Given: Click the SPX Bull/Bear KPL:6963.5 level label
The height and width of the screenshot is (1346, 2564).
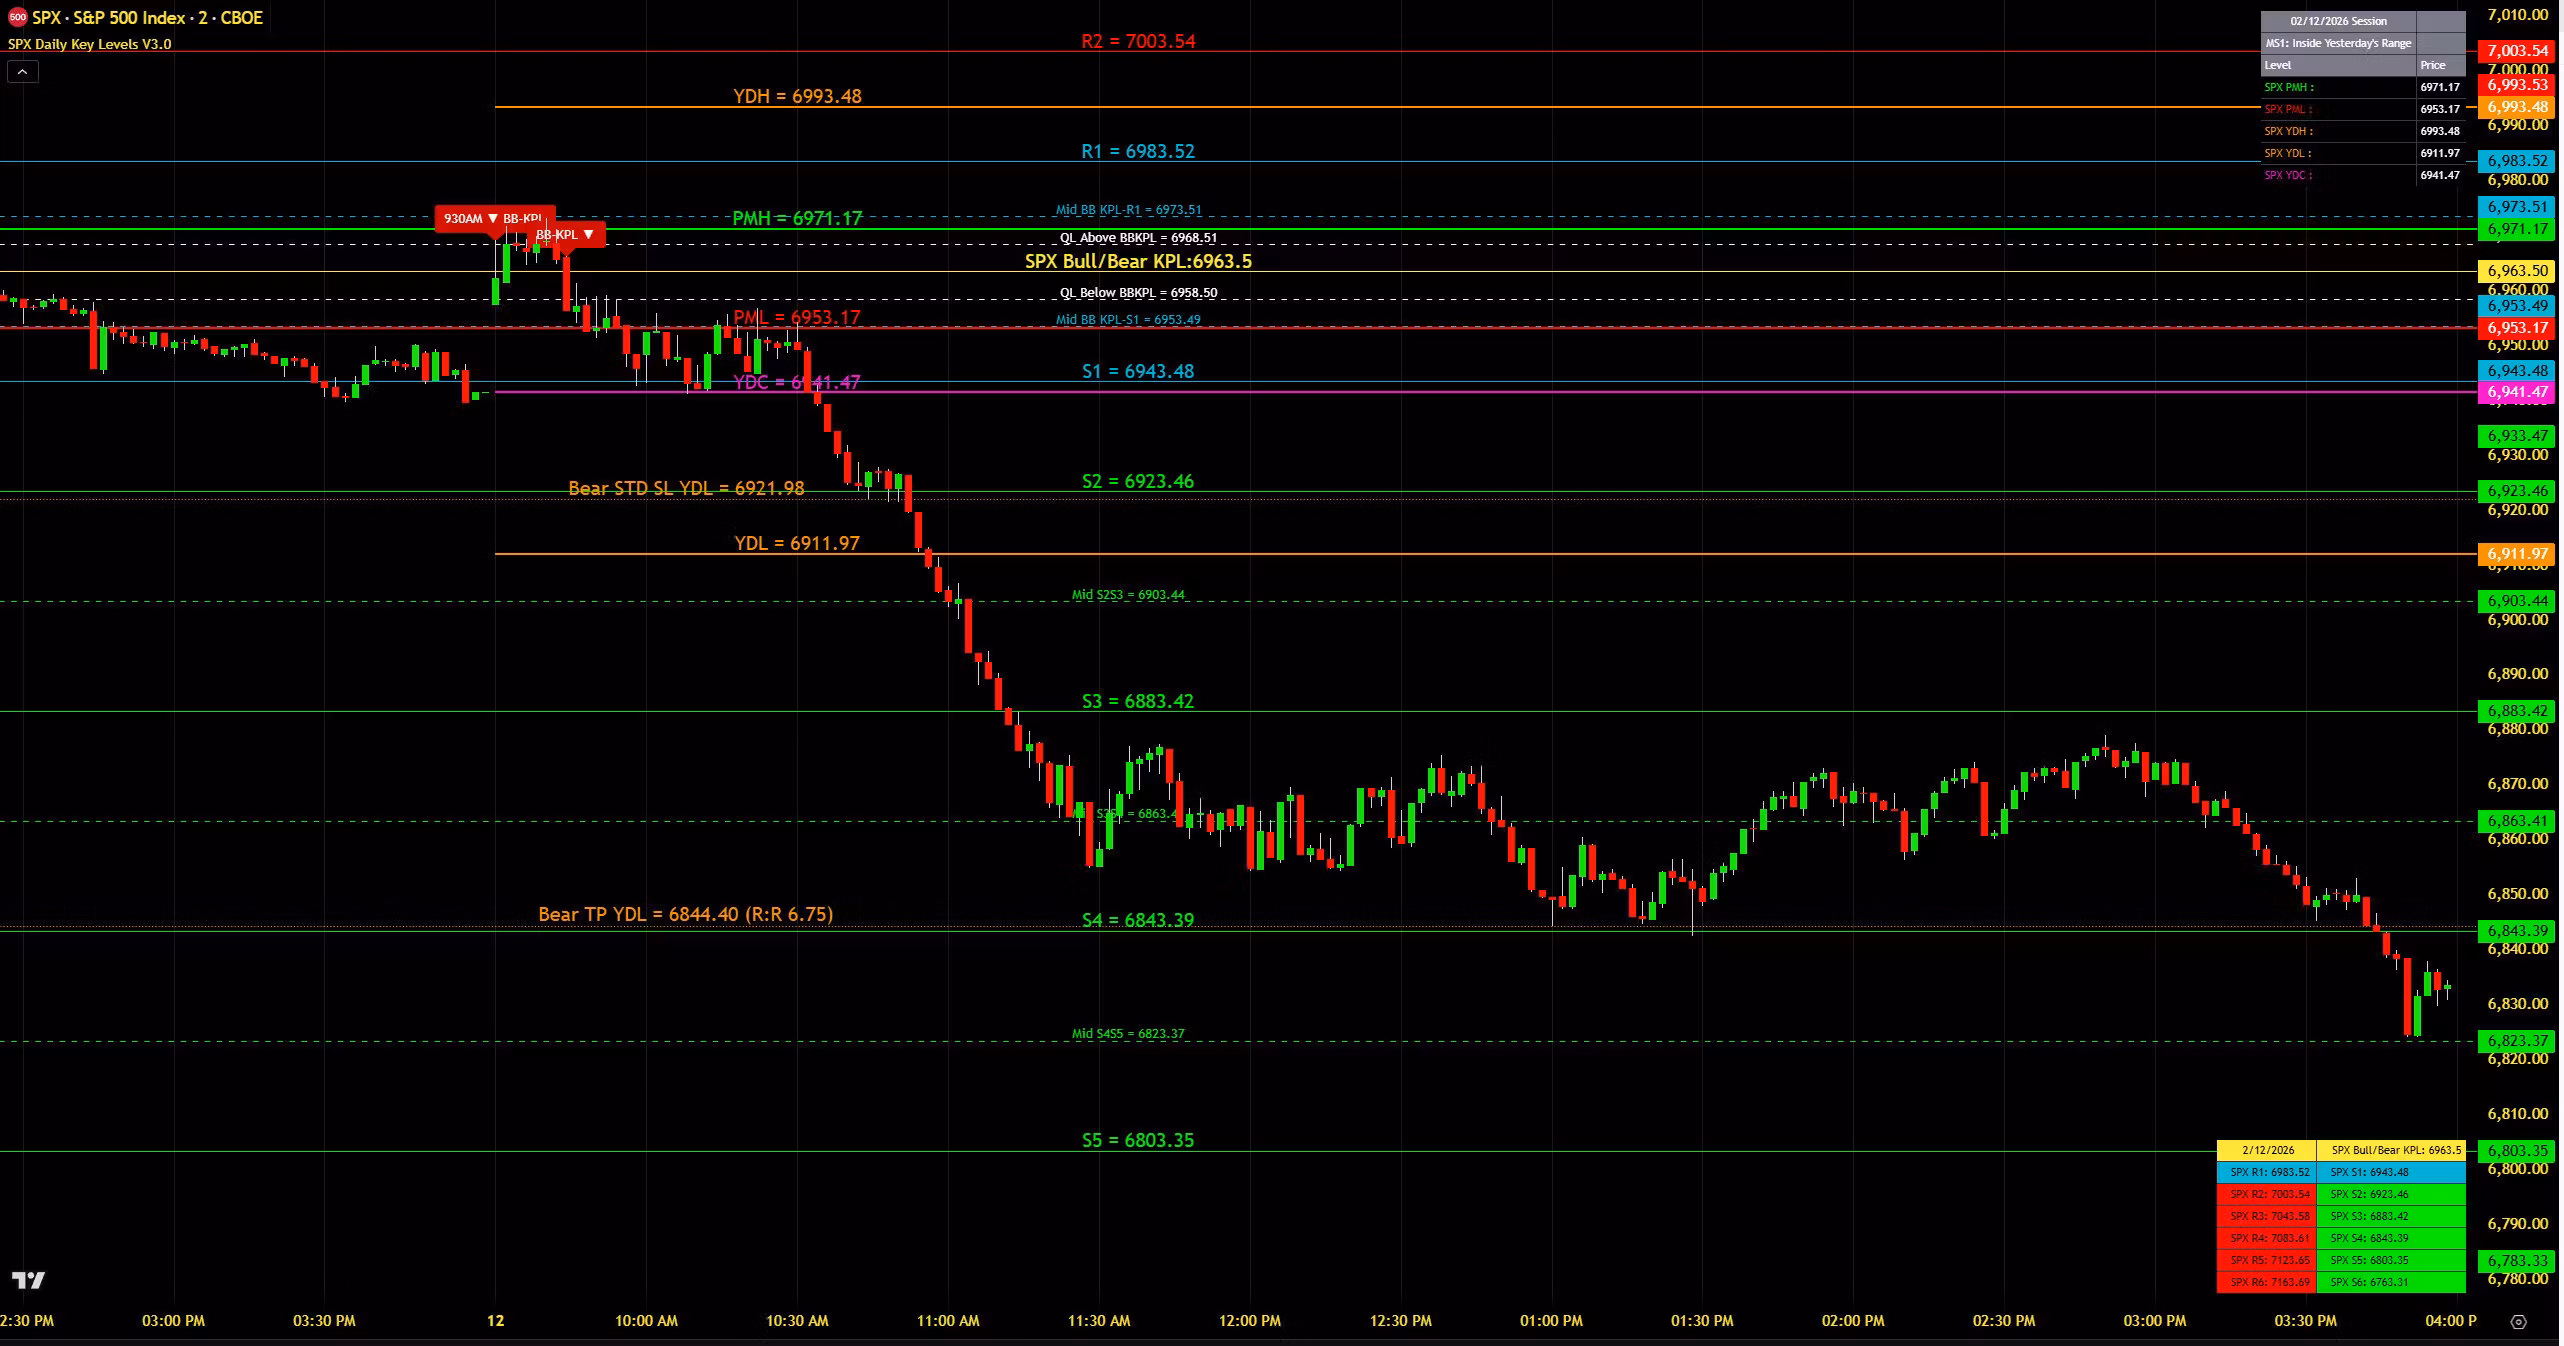Looking at the screenshot, I should [1138, 261].
